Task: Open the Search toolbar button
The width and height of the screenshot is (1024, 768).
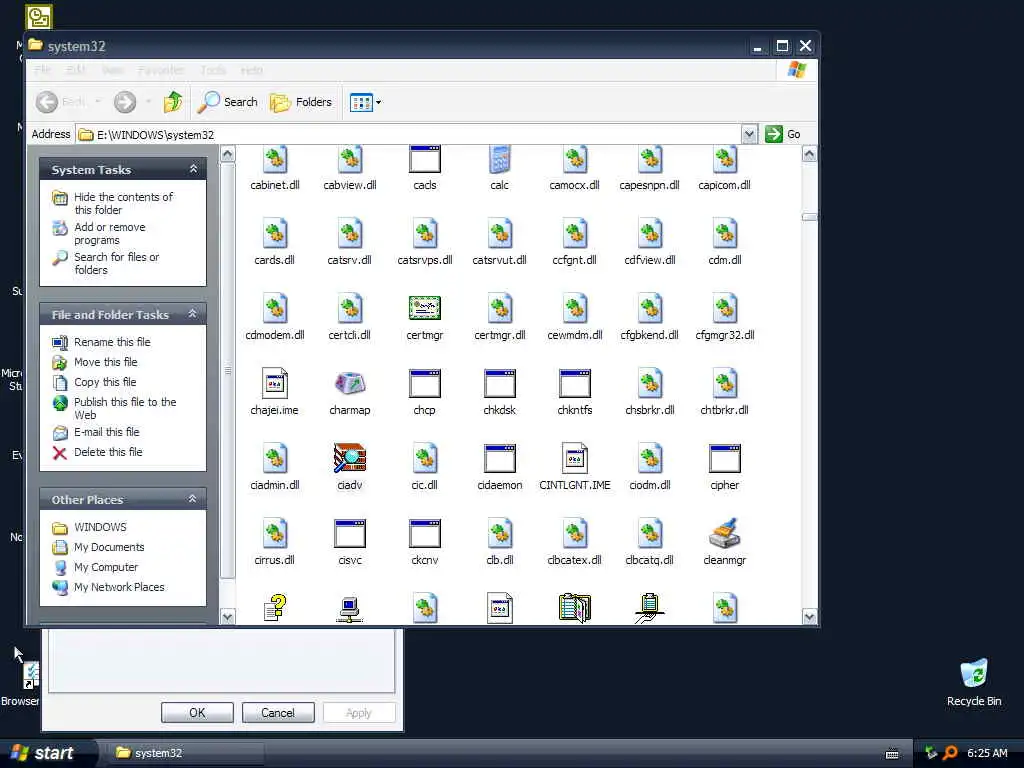Action: 228,102
